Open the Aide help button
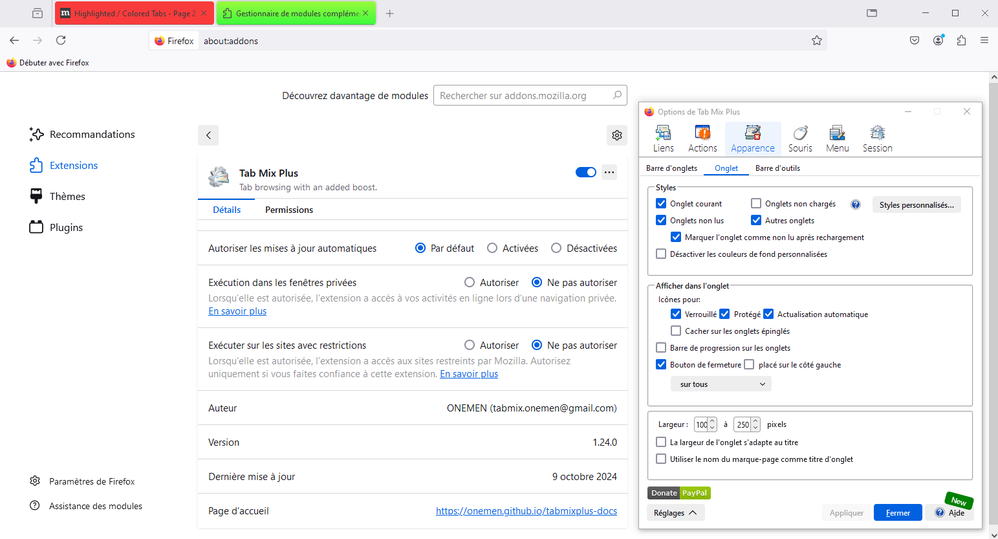 point(950,513)
